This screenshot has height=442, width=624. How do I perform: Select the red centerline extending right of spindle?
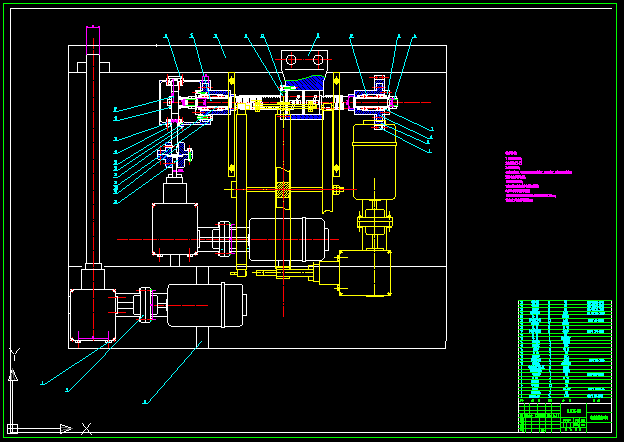(x=415, y=102)
